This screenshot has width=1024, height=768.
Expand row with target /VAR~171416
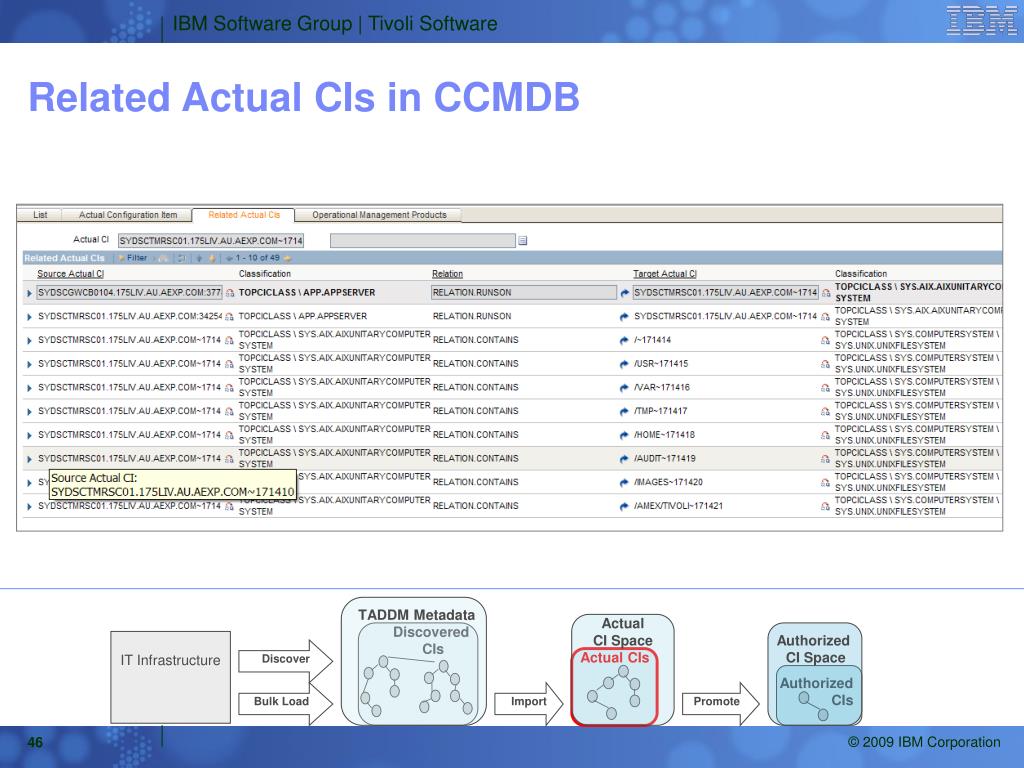(x=29, y=388)
